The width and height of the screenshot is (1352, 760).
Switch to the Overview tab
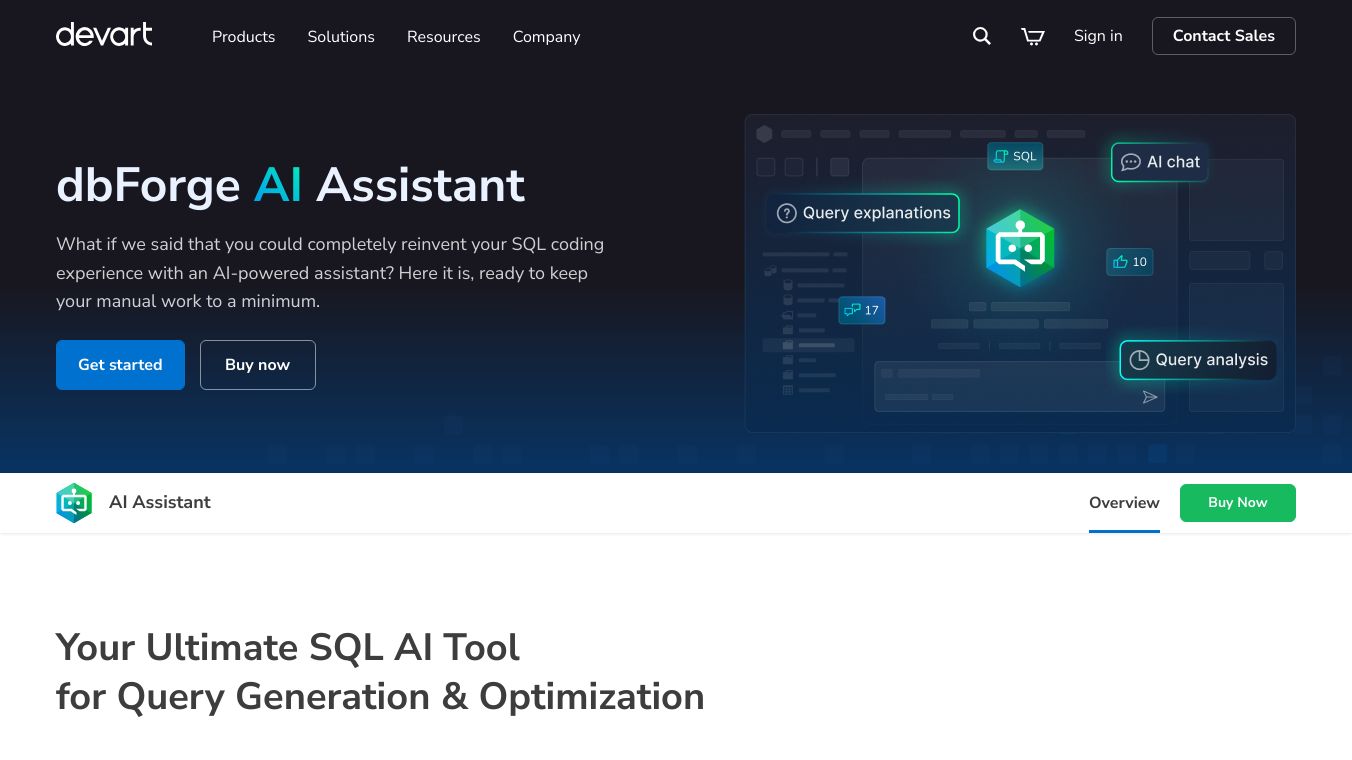click(x=1124, y=503)
